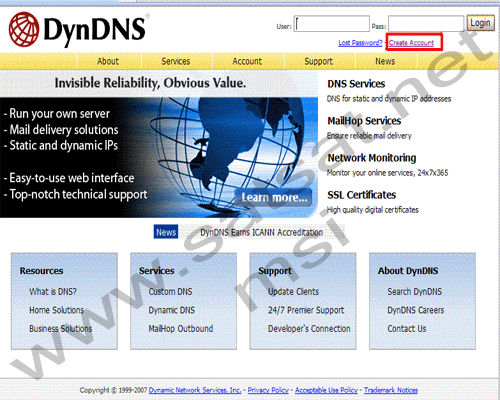Click 'High quality digital certificates' text
Screen dimensions: 500x400
click(x=373, y=210)
